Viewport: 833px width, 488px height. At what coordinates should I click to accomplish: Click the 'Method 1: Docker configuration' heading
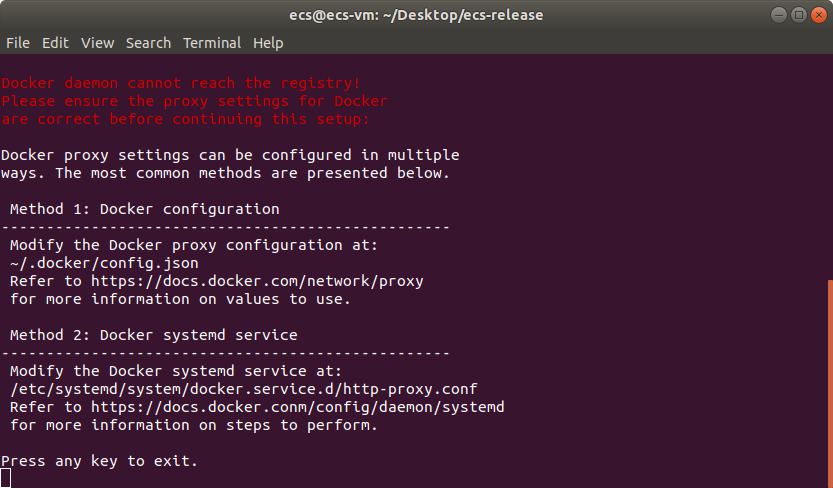(x=144, y=209)
